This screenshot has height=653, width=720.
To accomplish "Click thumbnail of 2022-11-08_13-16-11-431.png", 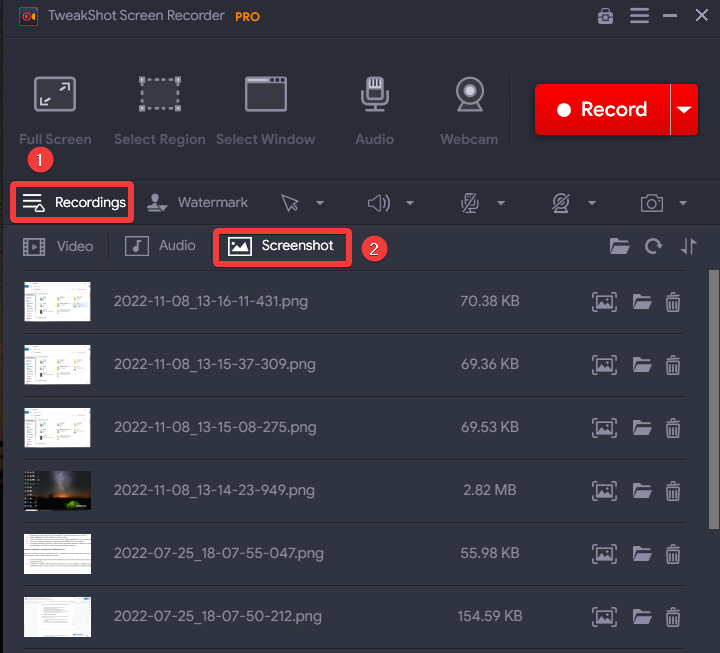I will 57,301.
